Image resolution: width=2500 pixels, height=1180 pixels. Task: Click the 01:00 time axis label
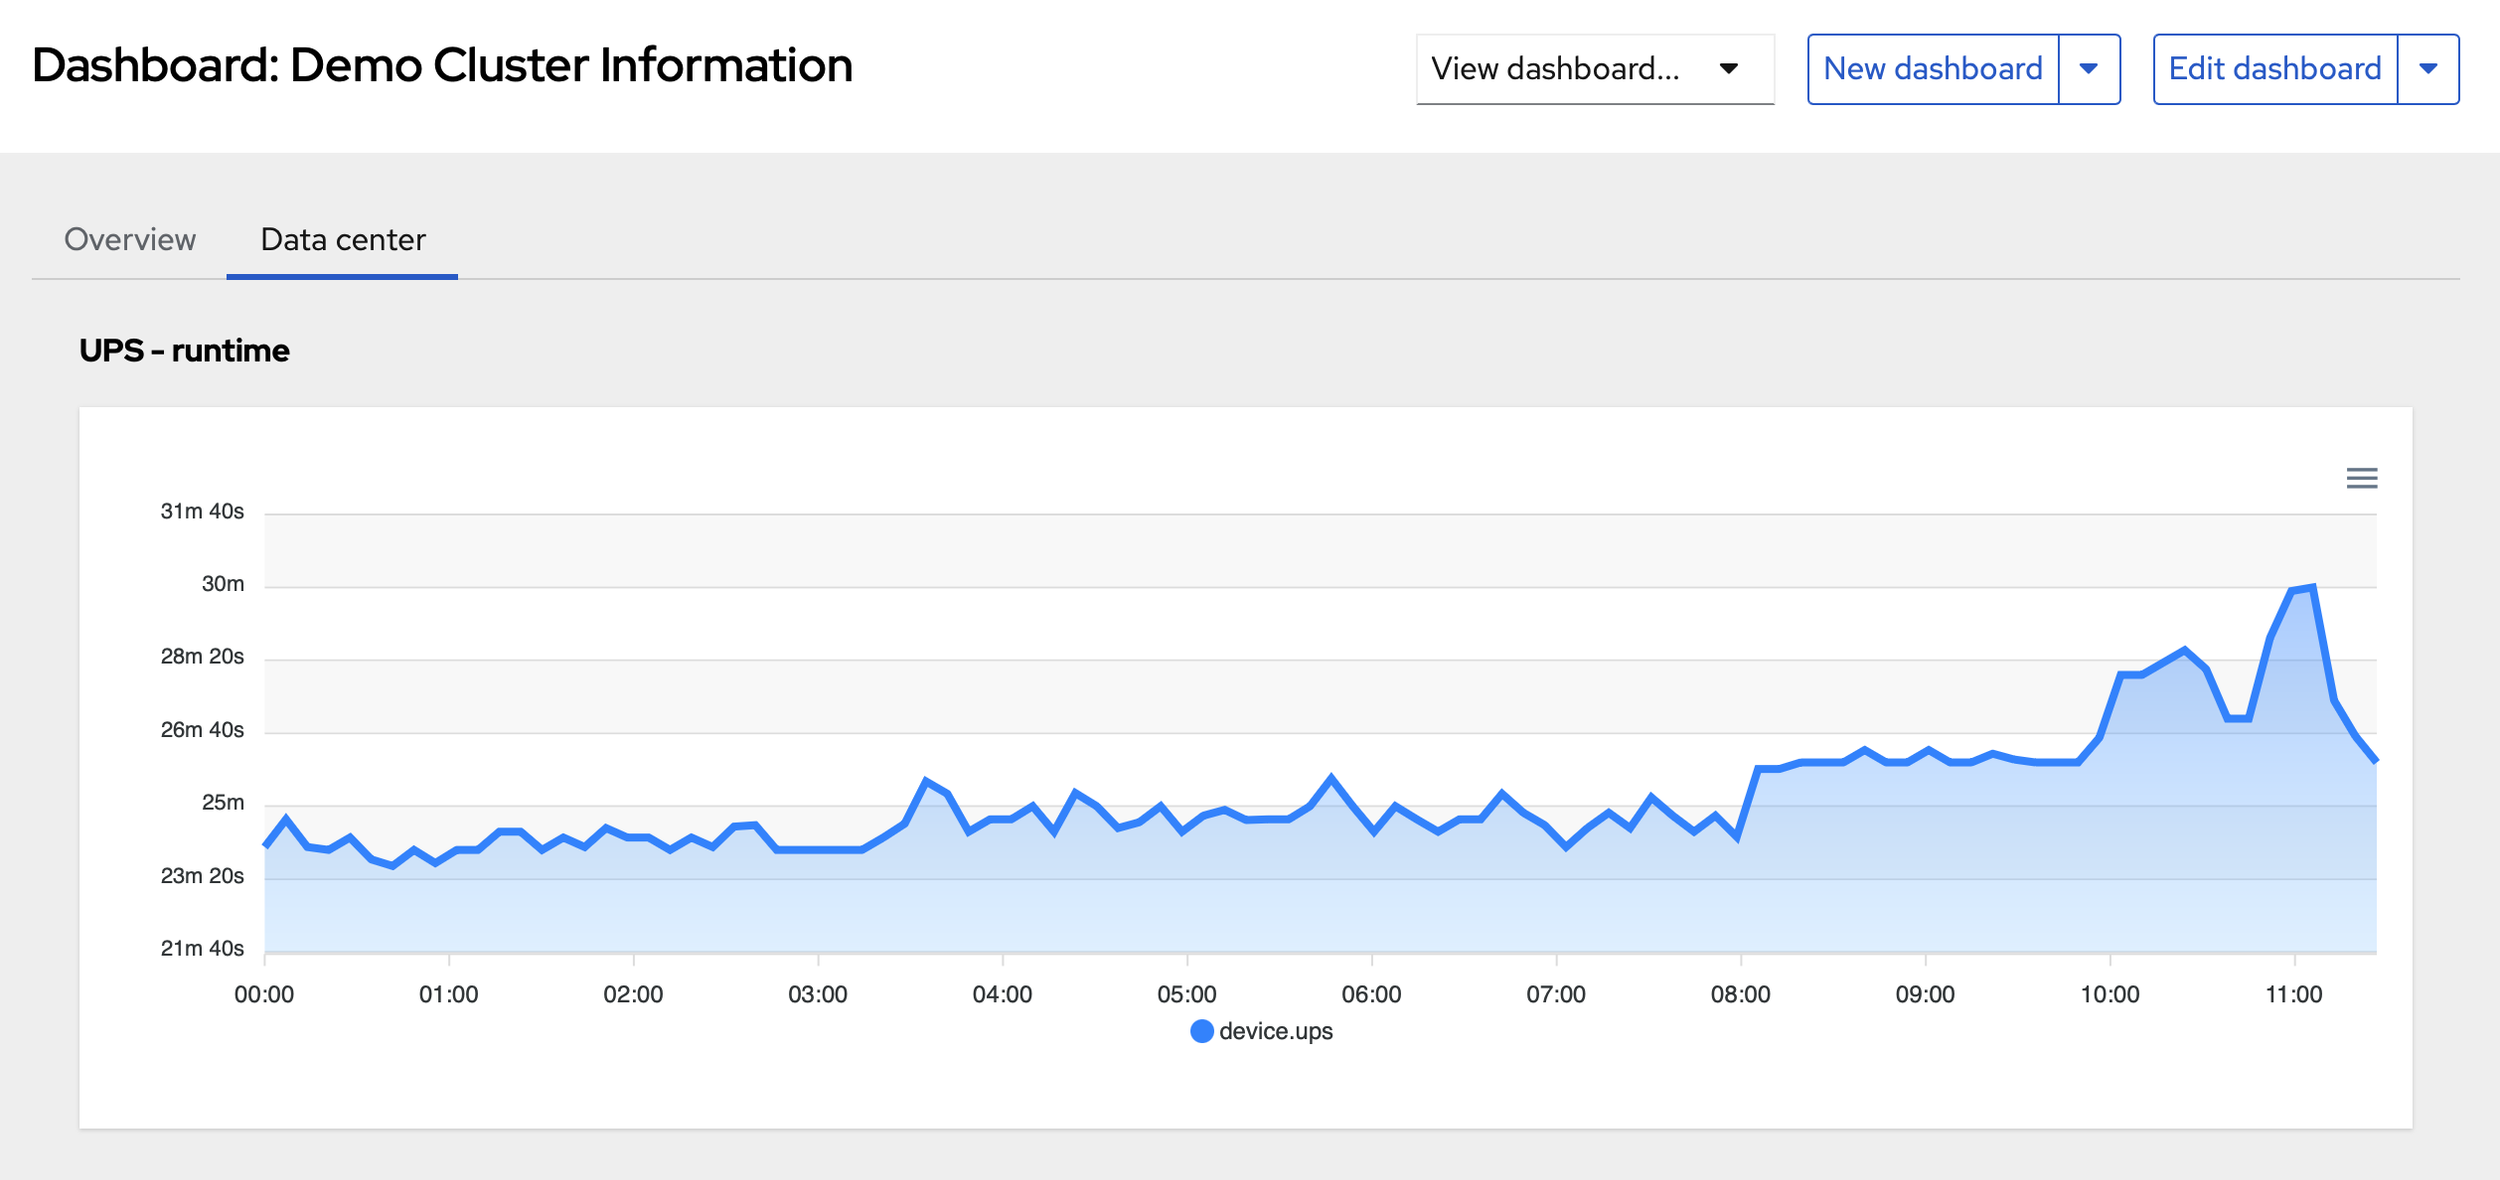pyautogui.click(x=449, y=995)
